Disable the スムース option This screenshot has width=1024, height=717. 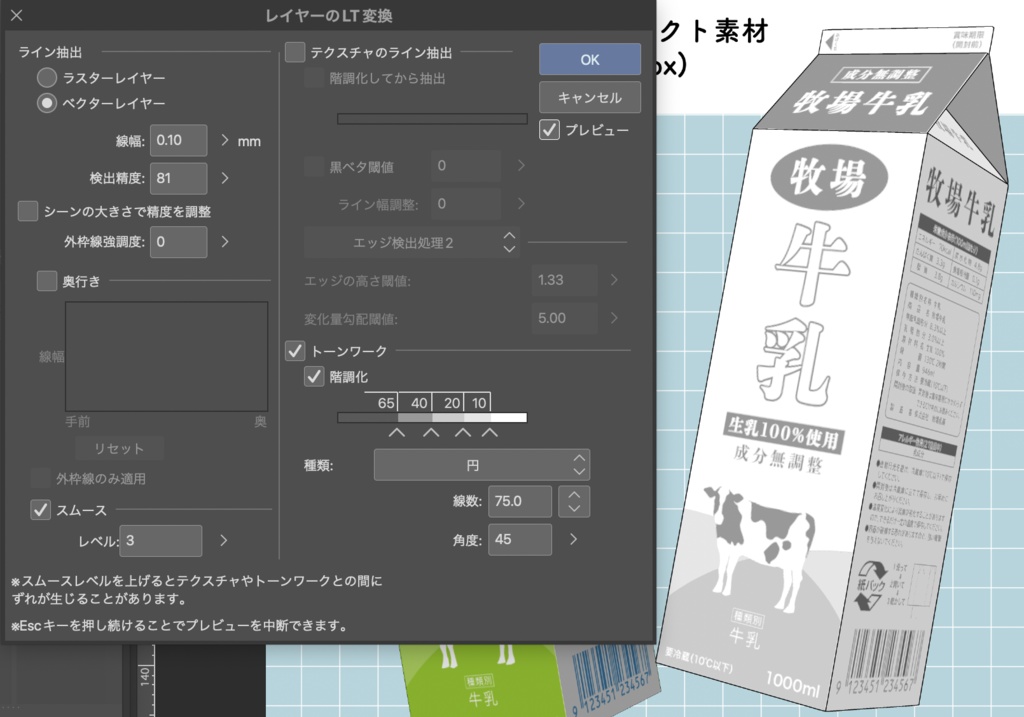(40, 510)
